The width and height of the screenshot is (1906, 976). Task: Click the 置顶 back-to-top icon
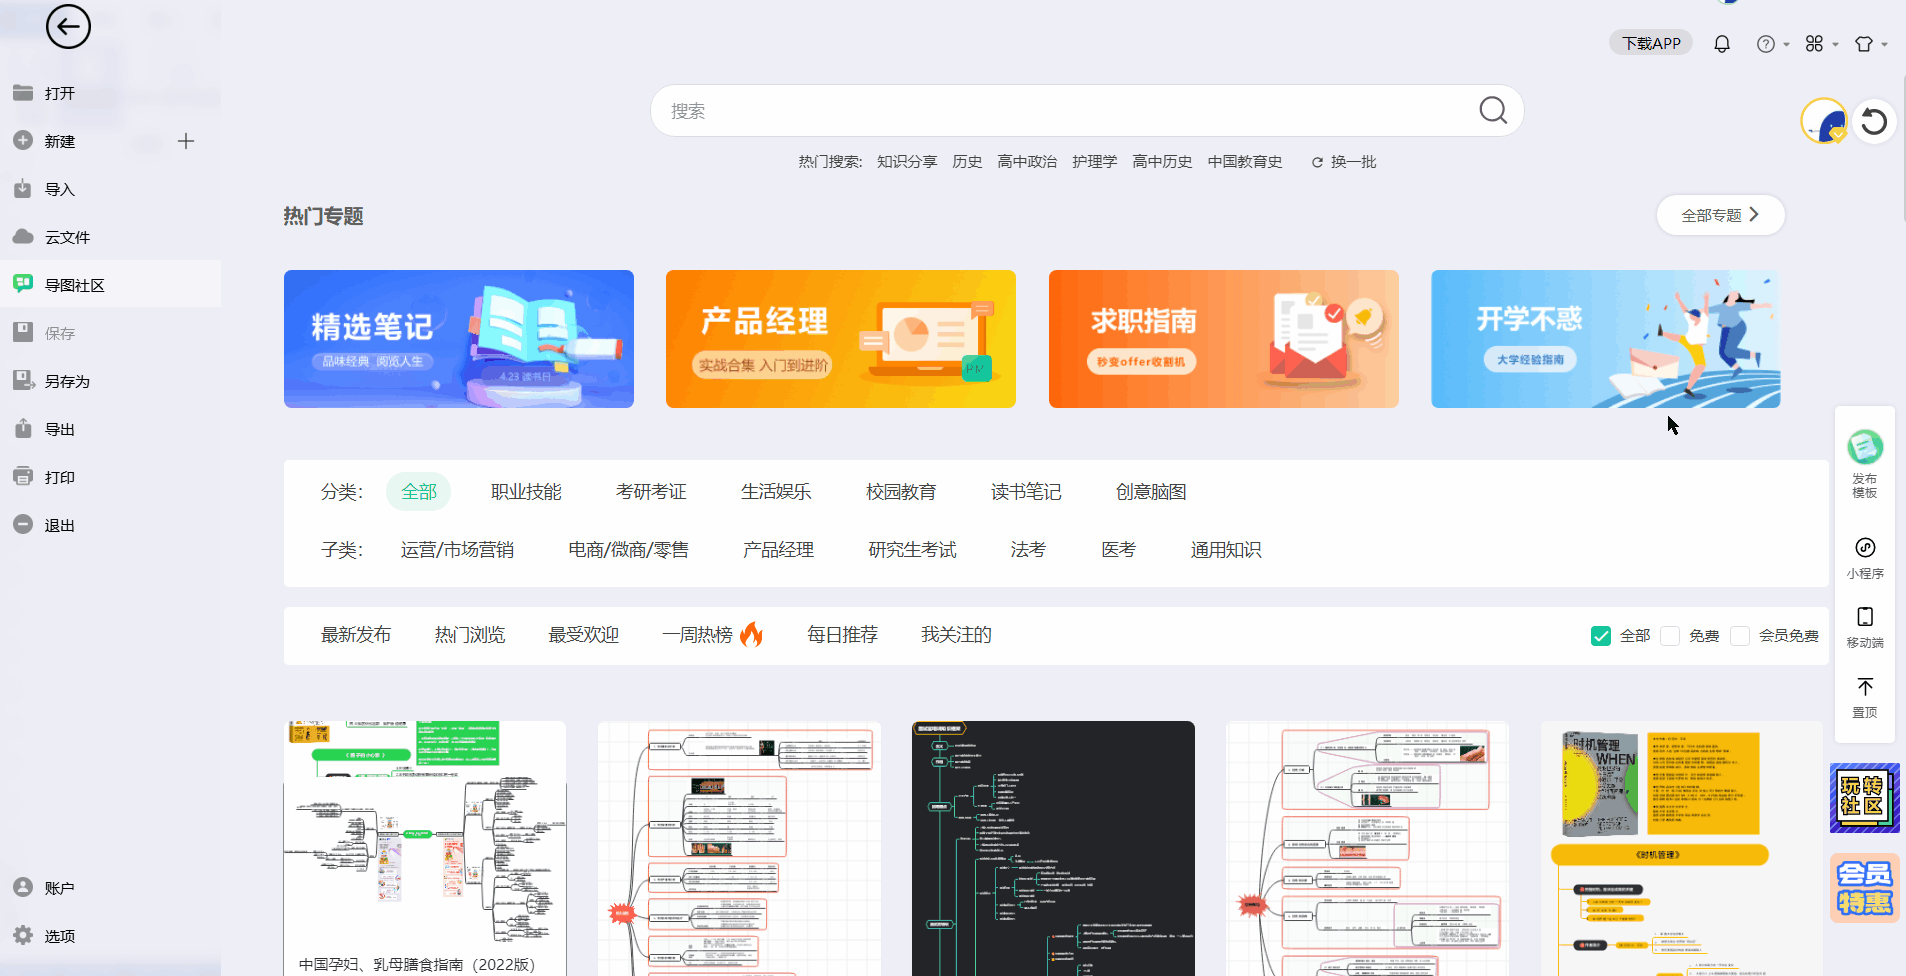(1865, 686)
